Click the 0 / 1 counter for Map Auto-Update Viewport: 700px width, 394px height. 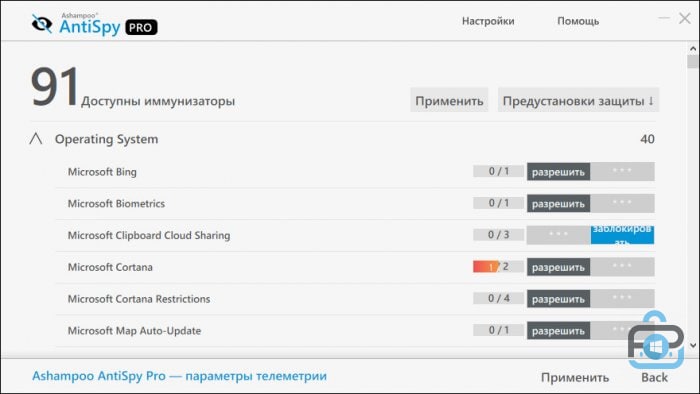[x=498, y=330]
